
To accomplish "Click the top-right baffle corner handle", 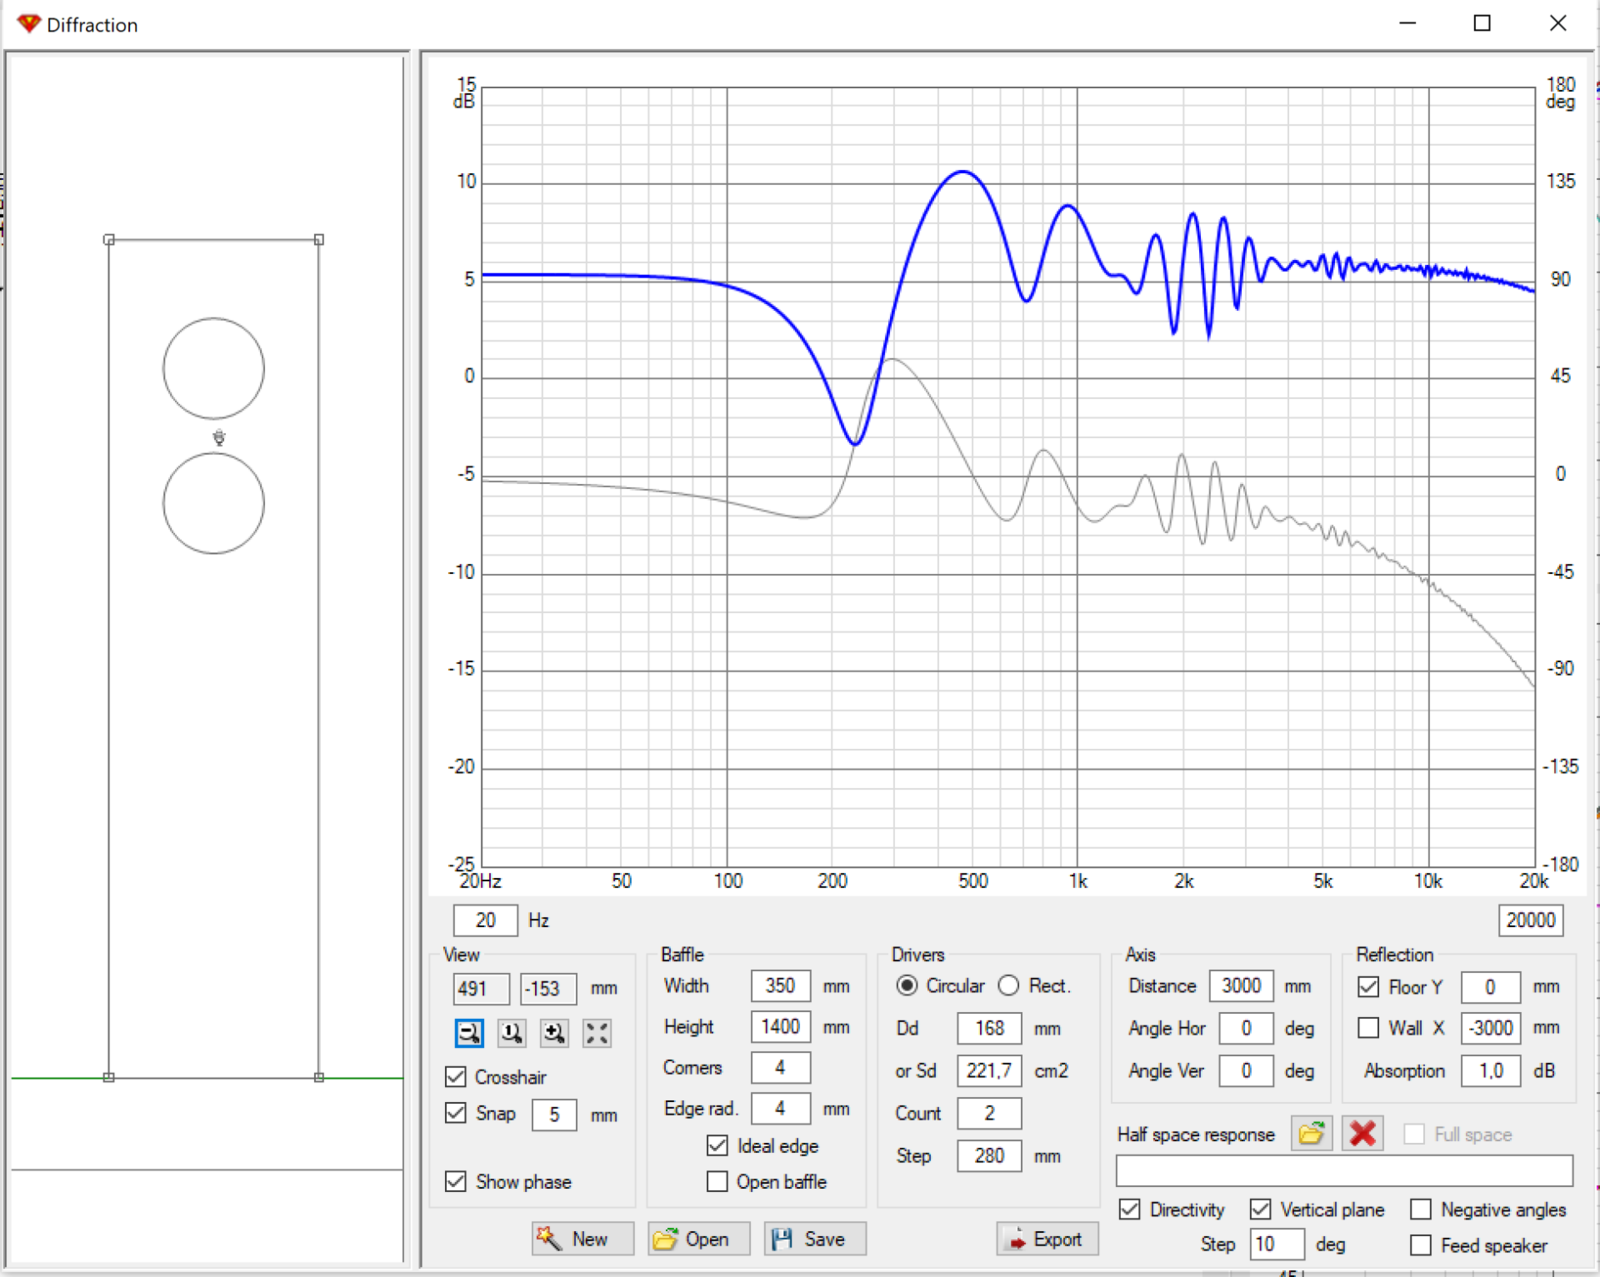I will point(319,240).
